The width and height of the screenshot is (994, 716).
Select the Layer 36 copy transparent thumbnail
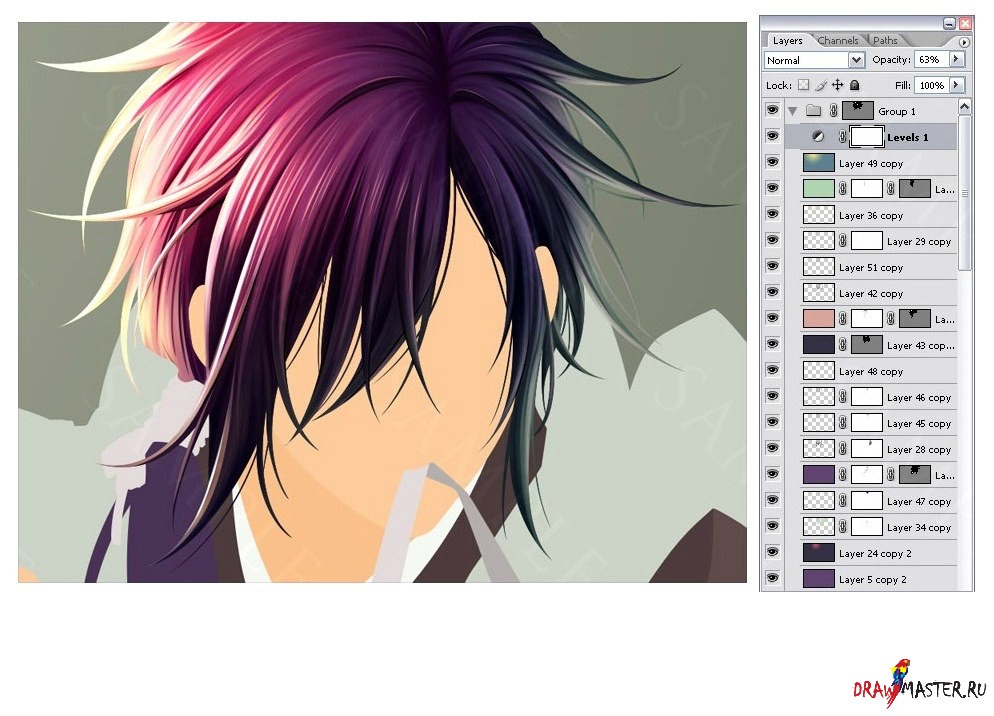point(818,215)
